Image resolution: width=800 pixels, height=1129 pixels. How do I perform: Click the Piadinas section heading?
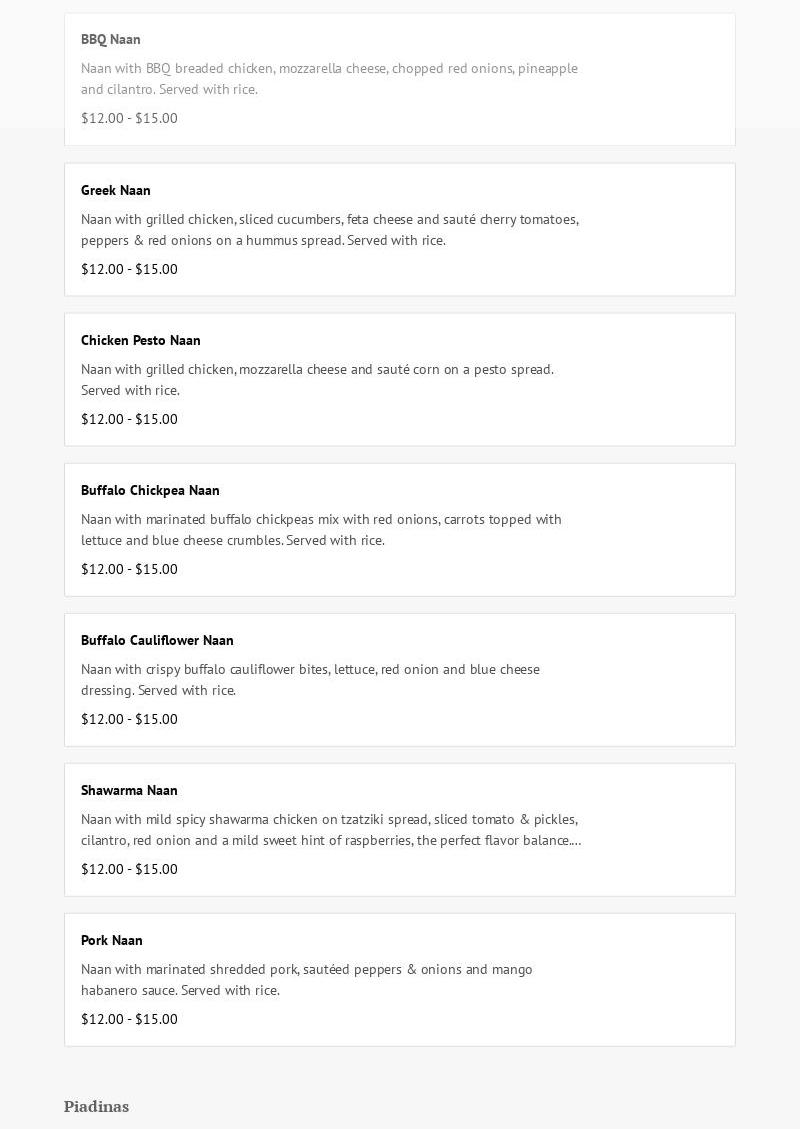coord(97,1106)
